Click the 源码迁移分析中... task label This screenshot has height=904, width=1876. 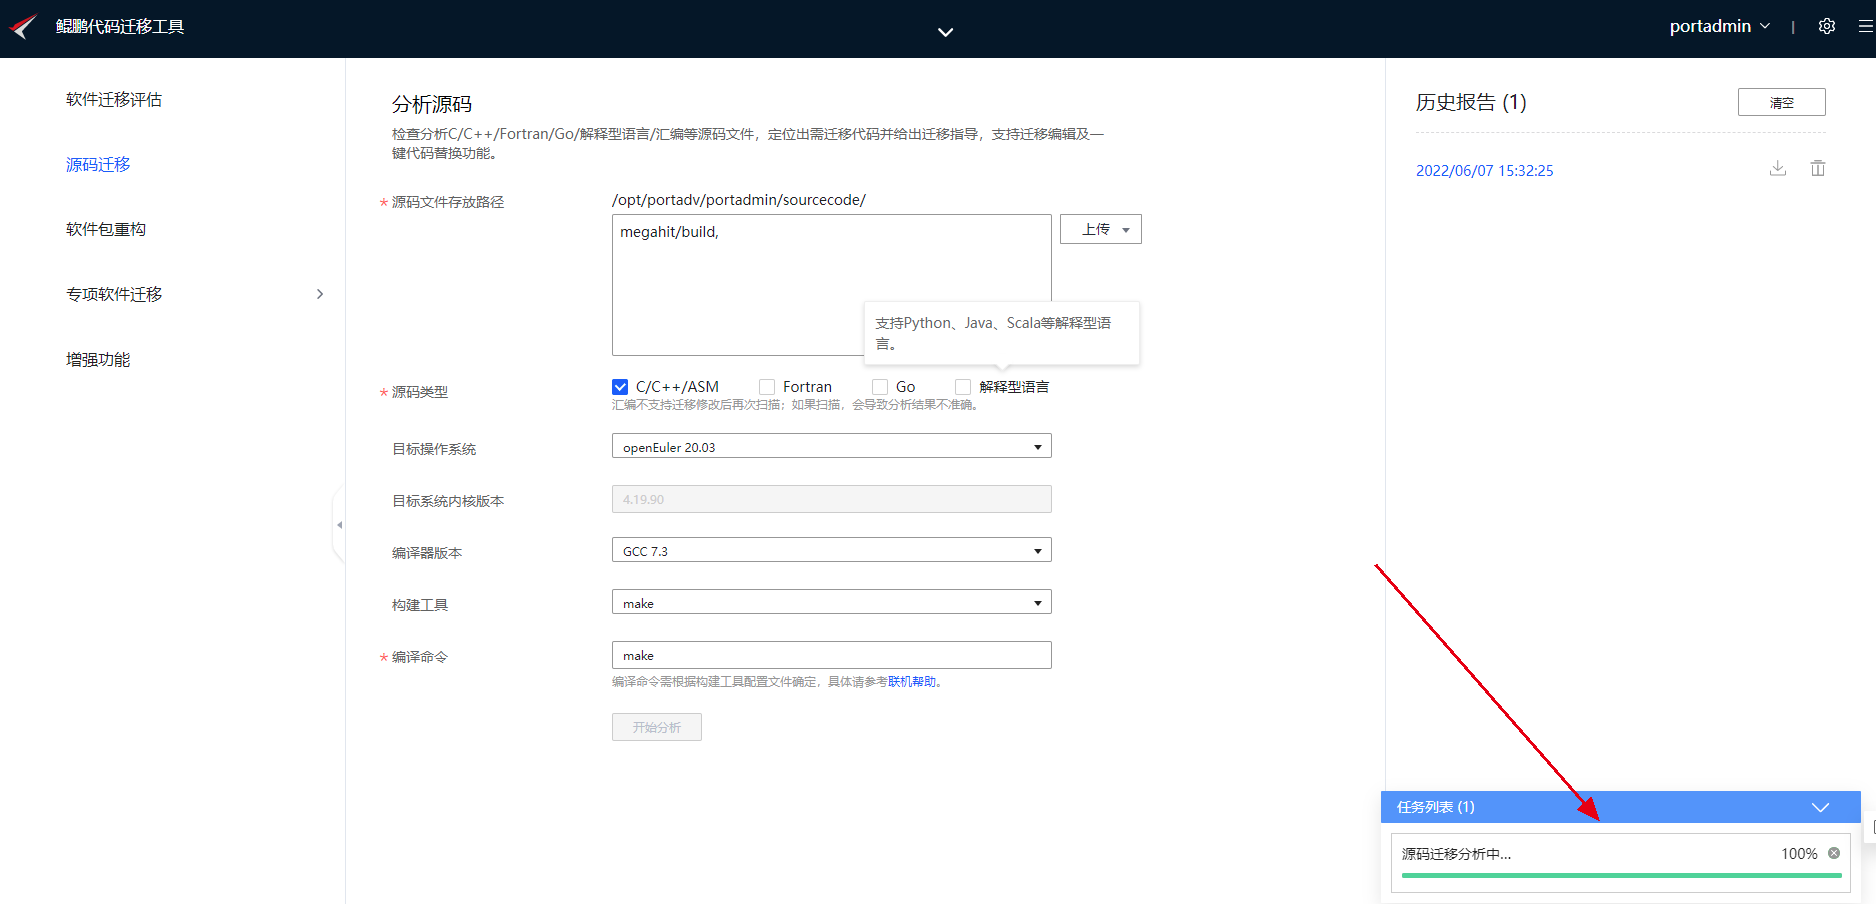(x=1456, y=854)
